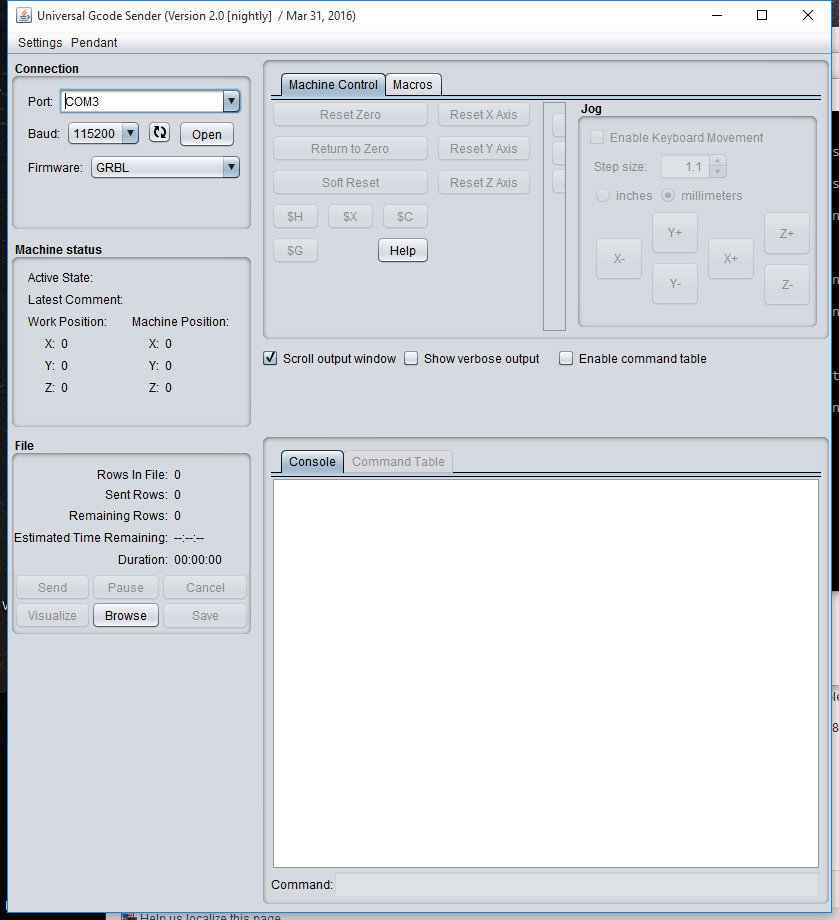Switch to the Machine Control tab
Viewport: 839px width, 920px height.
click(333, 84)
